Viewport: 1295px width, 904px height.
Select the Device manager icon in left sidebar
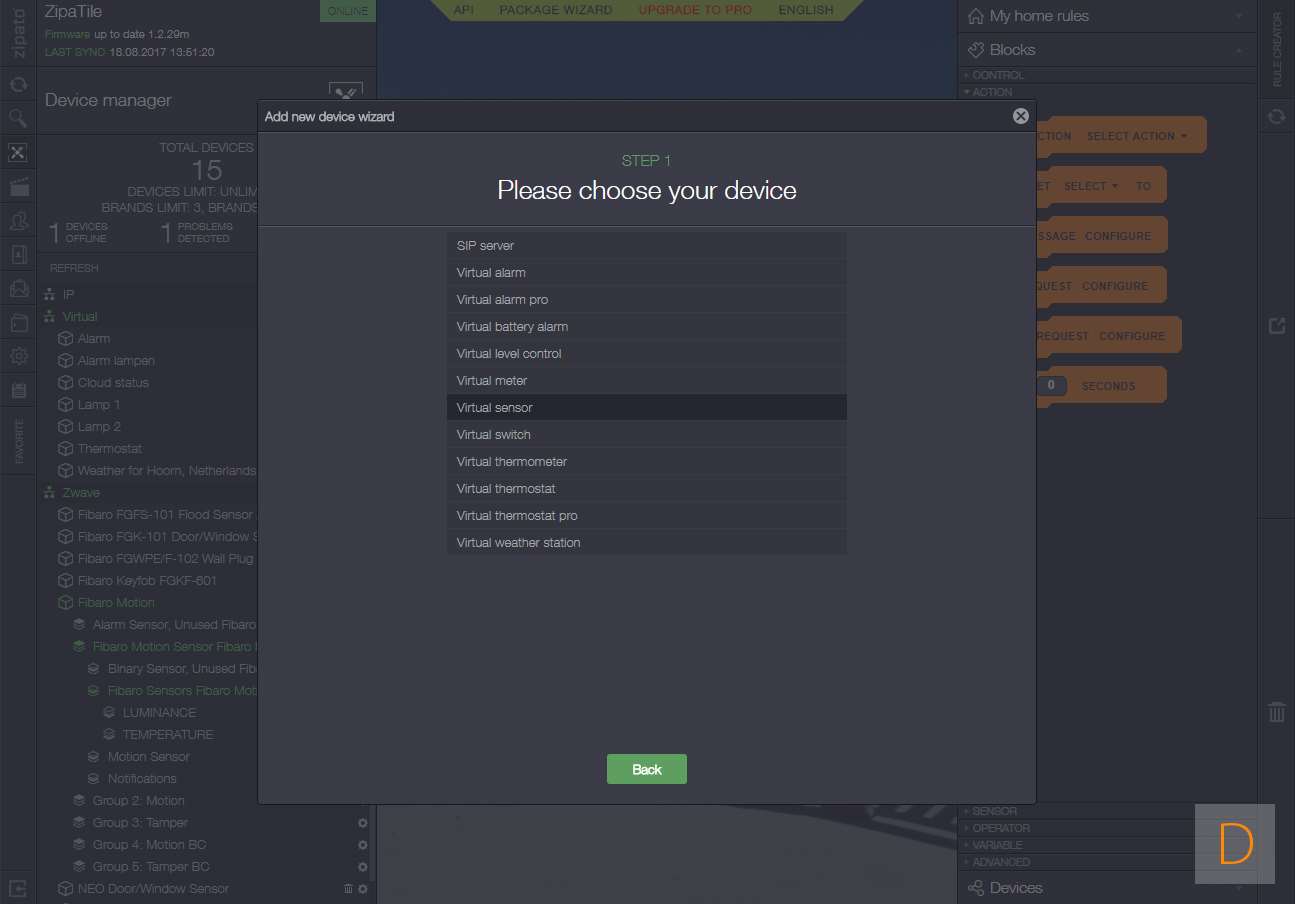point(18,153)
